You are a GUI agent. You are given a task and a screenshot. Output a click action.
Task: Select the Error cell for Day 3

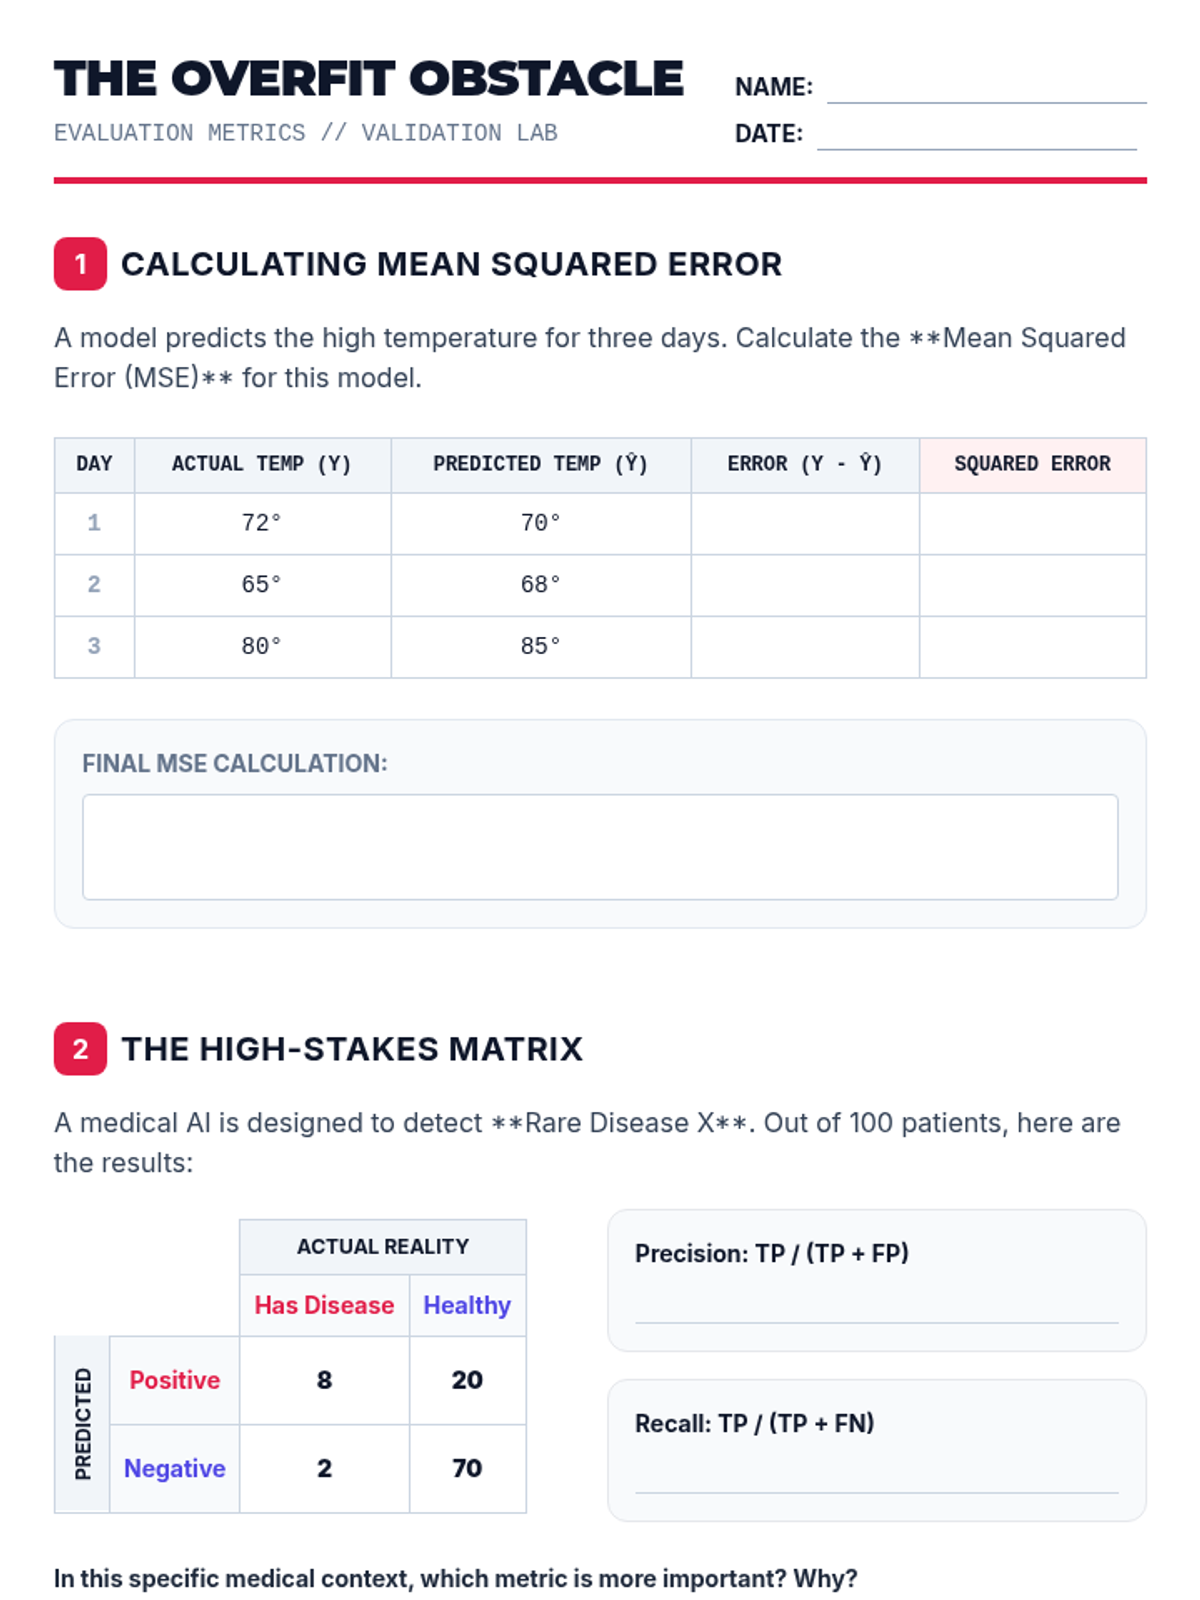[x=805, y=647]
